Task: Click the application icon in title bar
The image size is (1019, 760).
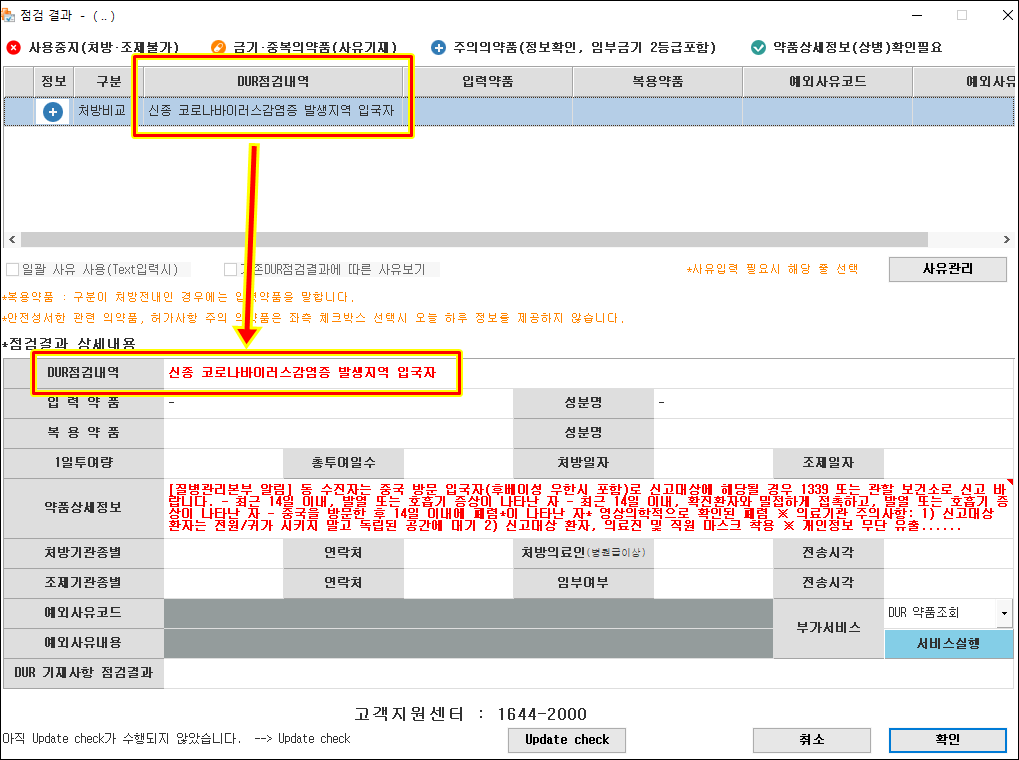Action: click(x=9, y=14)
